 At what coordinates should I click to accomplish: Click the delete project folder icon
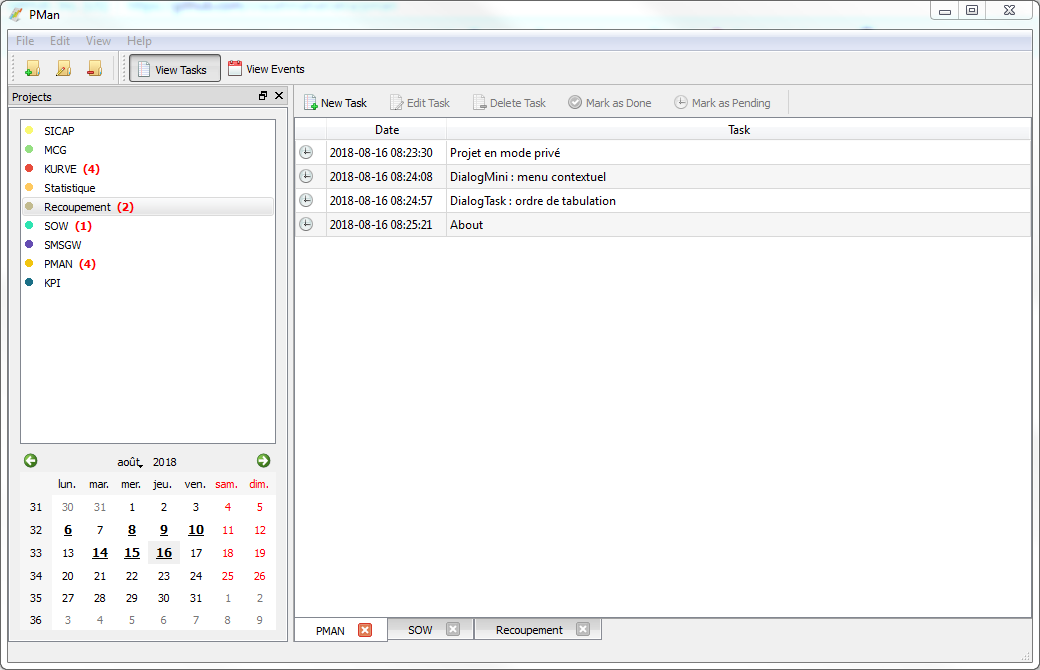pyautogui.click(x=95, y=68)
